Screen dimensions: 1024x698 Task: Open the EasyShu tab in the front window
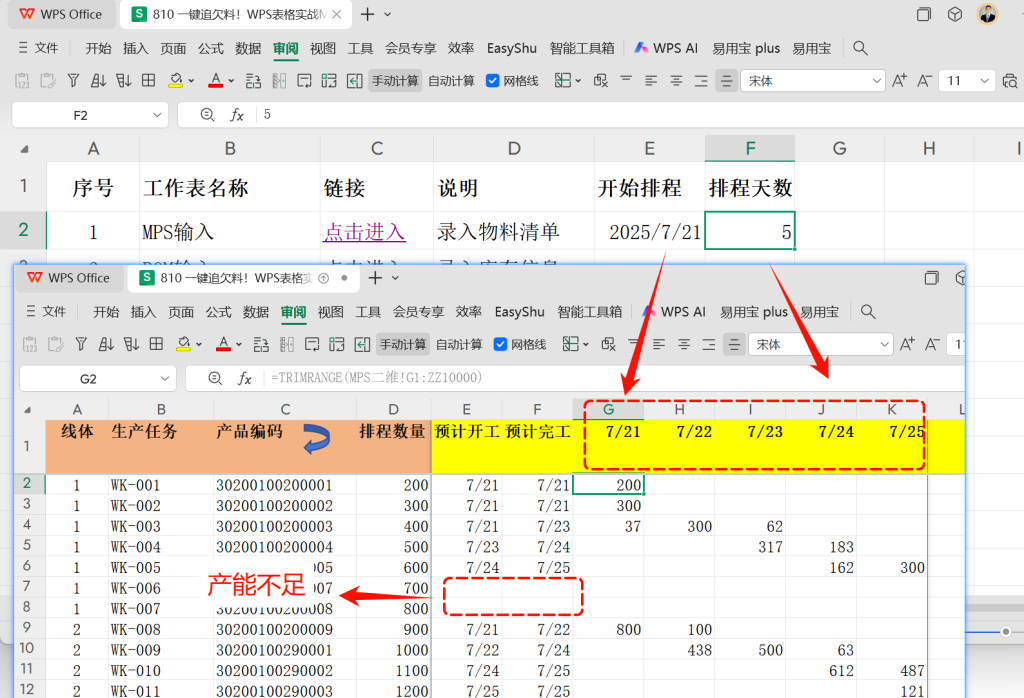tap(519, 311)
